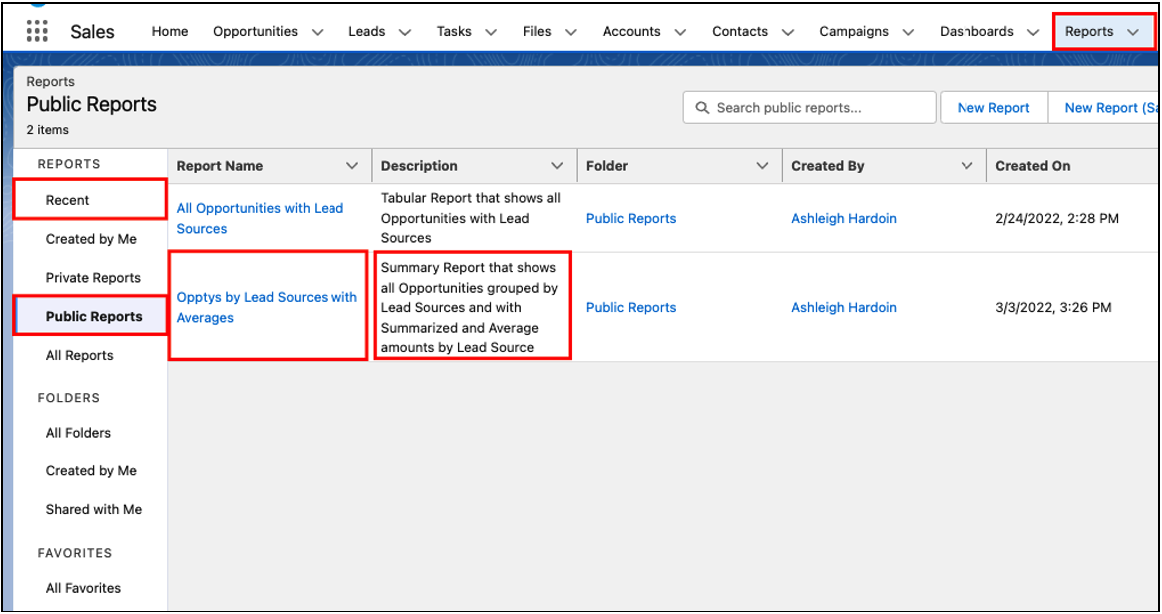Image resolution: width=1162 pixels, height=614 pixels.
Task: Switch to the Home tab
Action: point(170,31)
